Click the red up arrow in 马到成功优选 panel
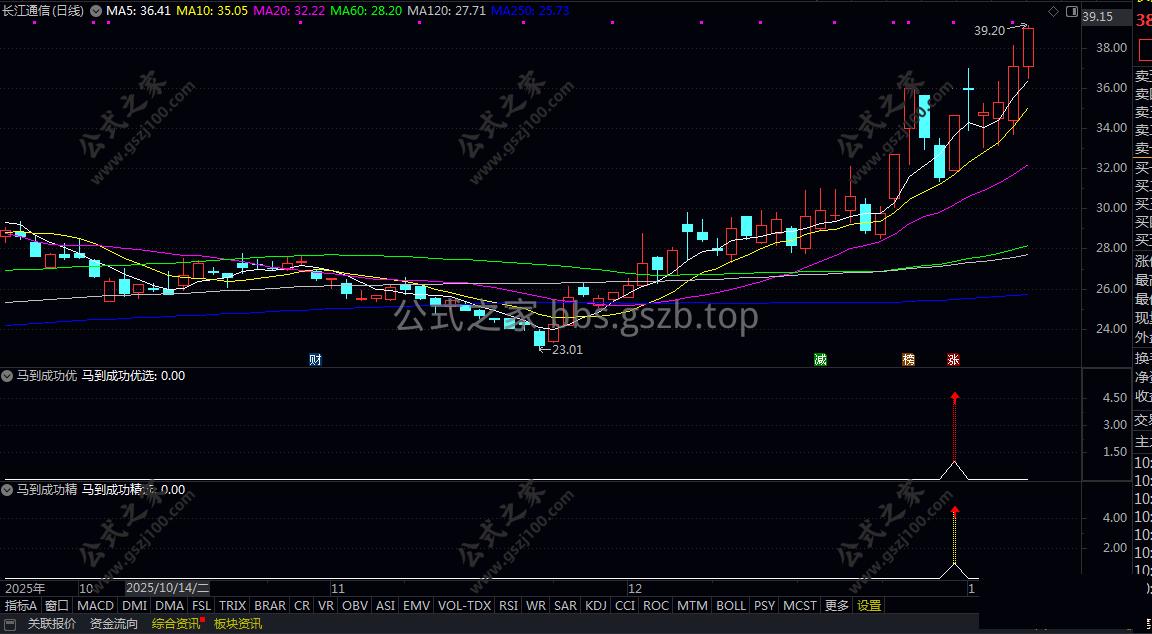 point(954,397)
